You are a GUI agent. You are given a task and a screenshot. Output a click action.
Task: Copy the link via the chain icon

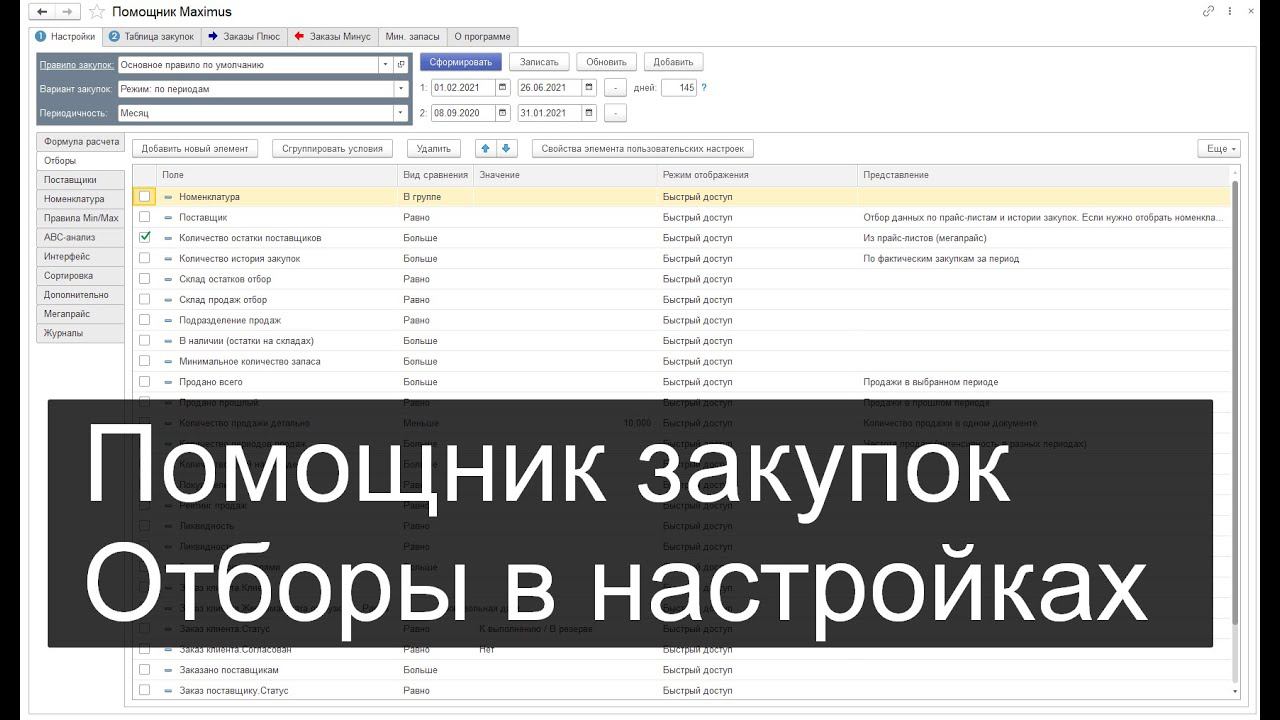[x=1208, y=12]
